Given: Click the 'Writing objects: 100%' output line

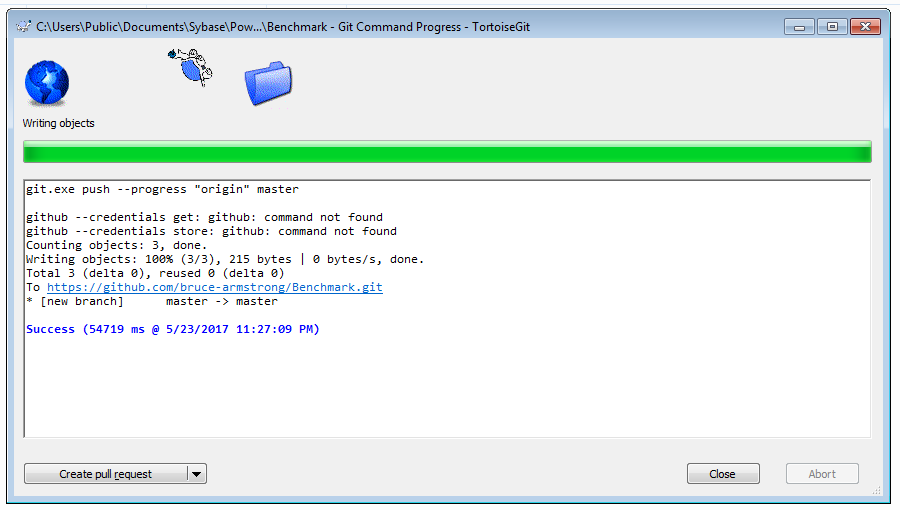Looking at the screenshot, I should tap(225, 259).
